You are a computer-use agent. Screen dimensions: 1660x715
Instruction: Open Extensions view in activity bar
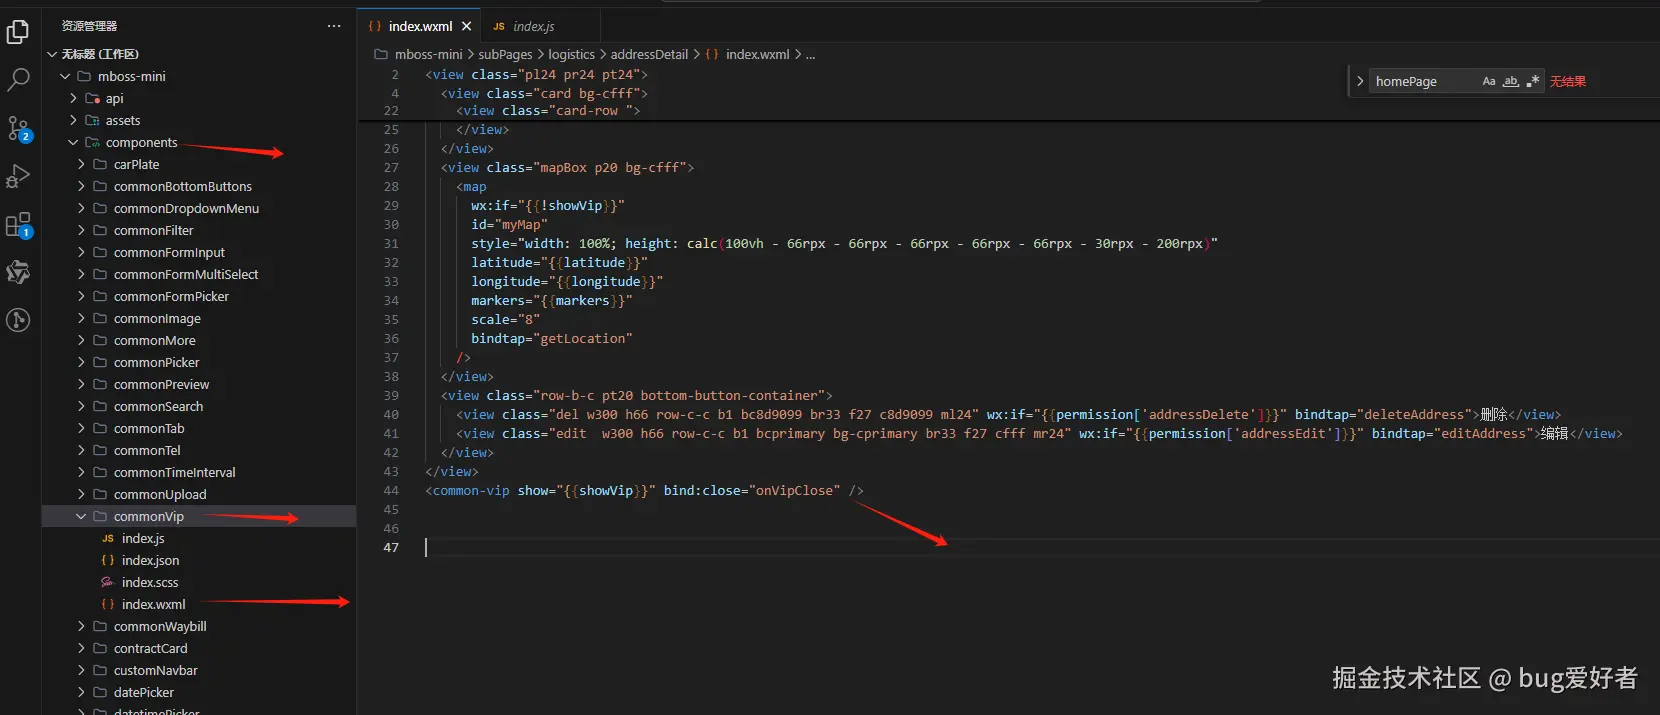[18, 225]
